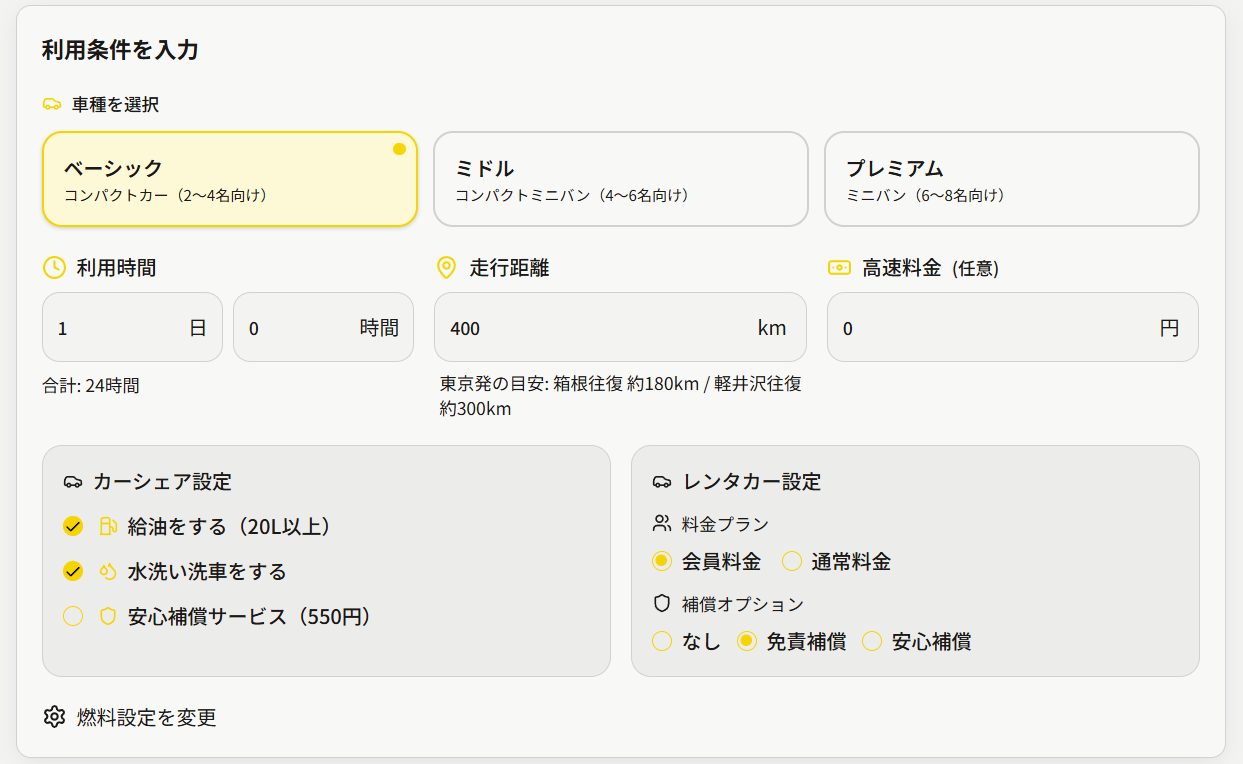1243x764 pixels.
Task: Select the なし compensation radio button
Action: 661,642
